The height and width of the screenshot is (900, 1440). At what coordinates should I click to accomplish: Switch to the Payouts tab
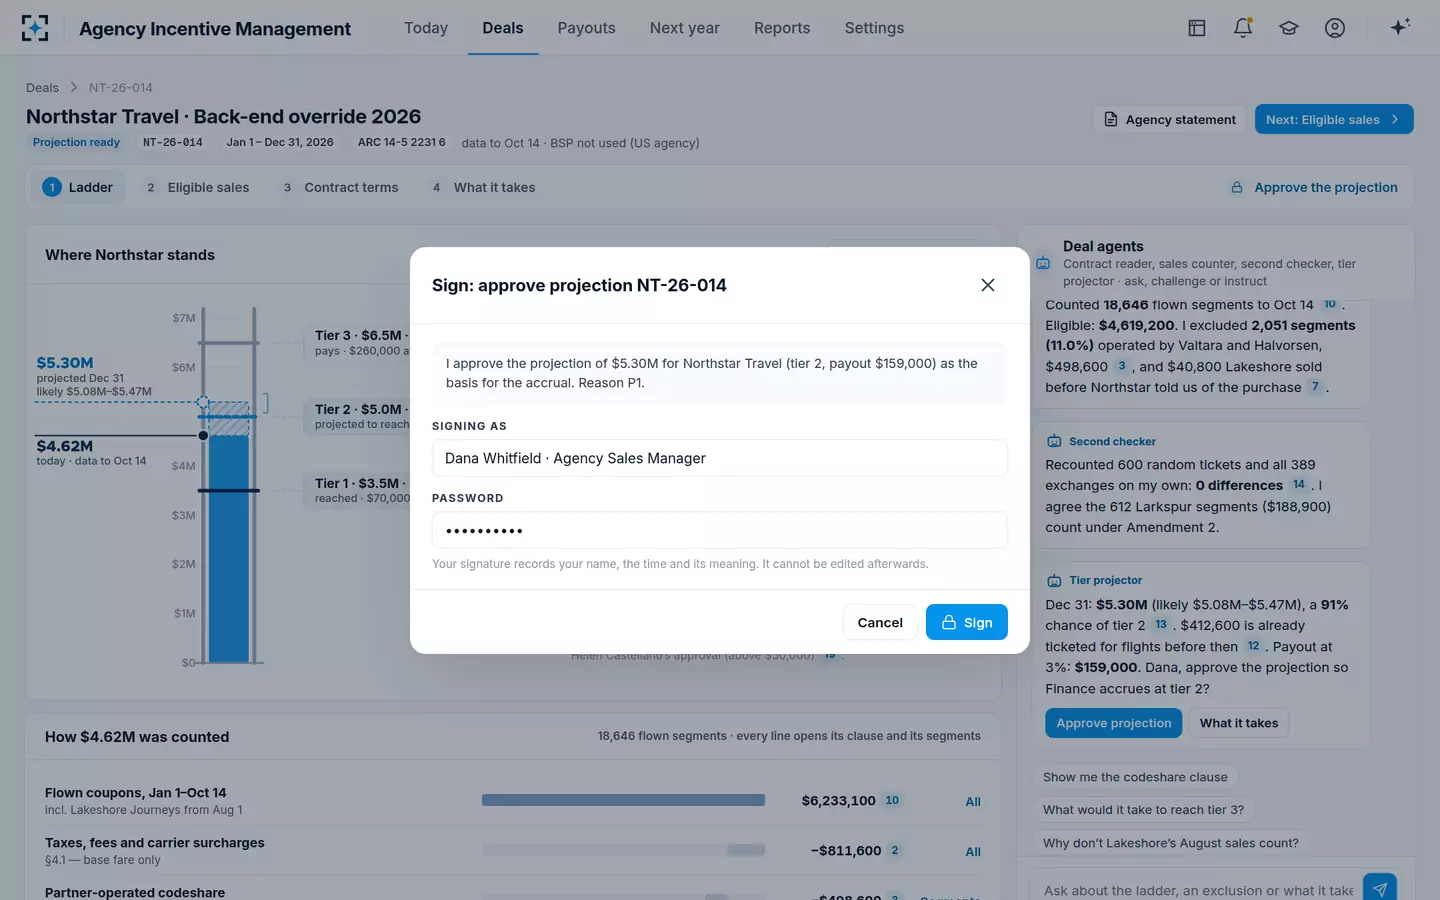pos(586,28)
